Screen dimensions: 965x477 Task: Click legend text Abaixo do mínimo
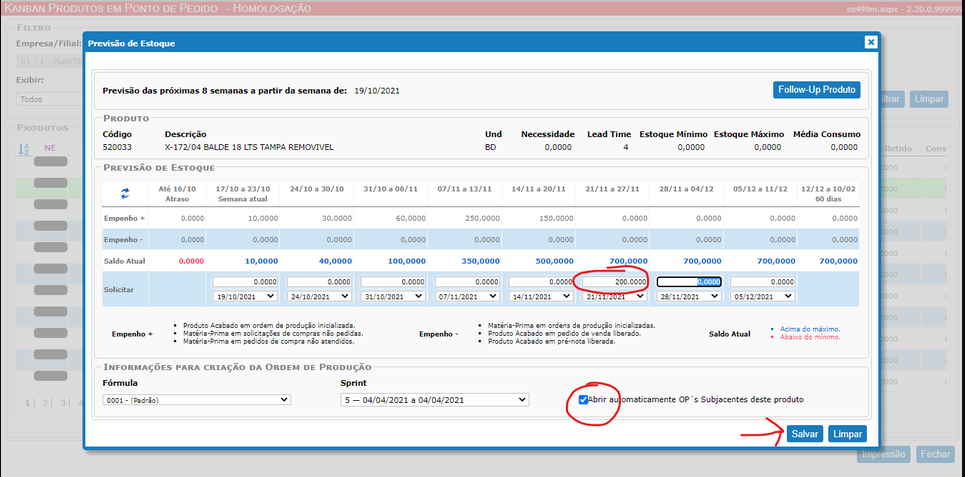click(x=810, y=337)
